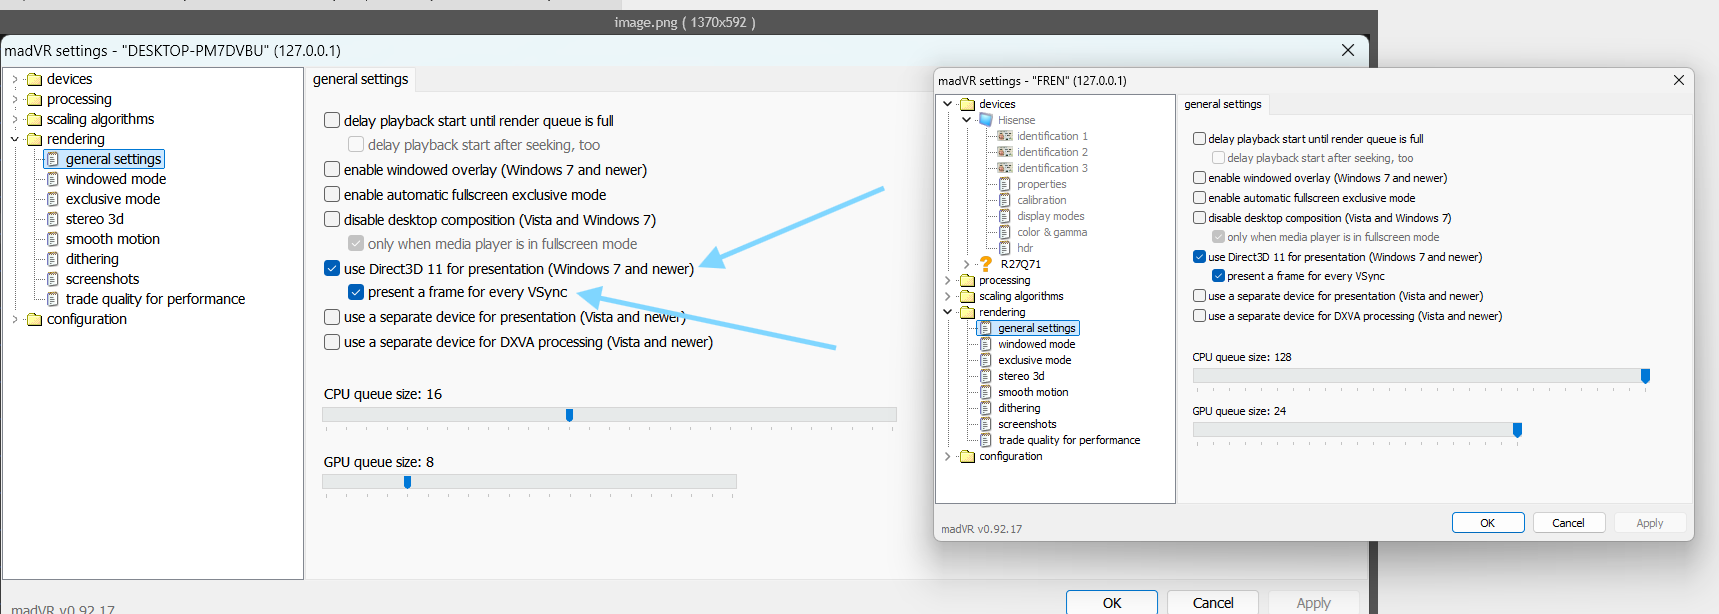
Task: Click the devices folder icon in the FREN window
Action: pos(967,104)
